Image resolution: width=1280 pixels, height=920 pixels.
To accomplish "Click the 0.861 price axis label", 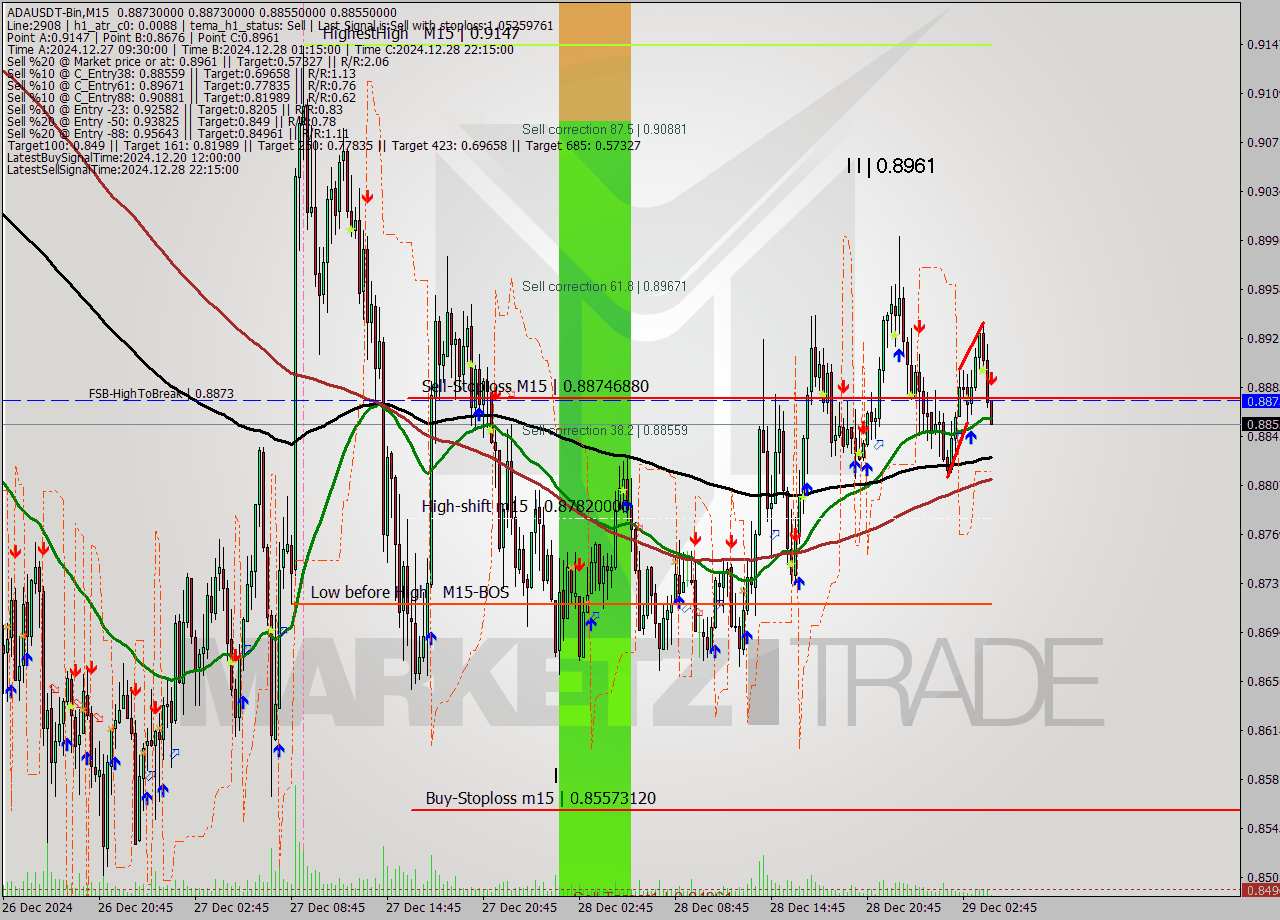I will pyautogui.click(x=1262, y=730).
